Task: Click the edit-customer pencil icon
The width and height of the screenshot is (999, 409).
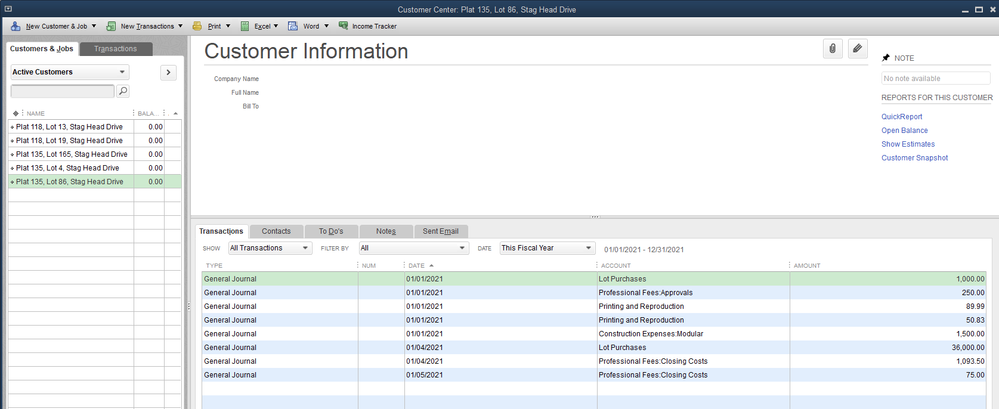Action: (x=858, y=49)
